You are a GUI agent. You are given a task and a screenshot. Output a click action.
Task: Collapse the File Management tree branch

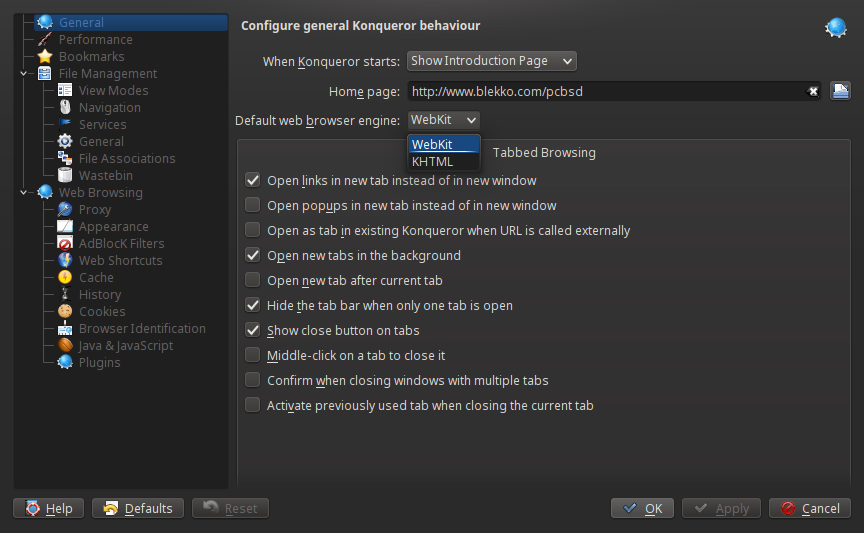tap(23, 74)
